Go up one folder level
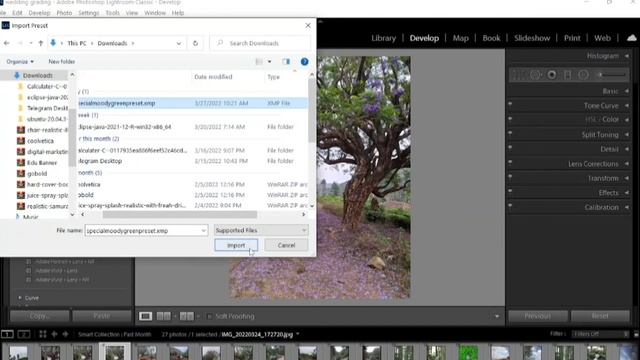The height and width of the screenshot is (360, 640). pos(40,43)
